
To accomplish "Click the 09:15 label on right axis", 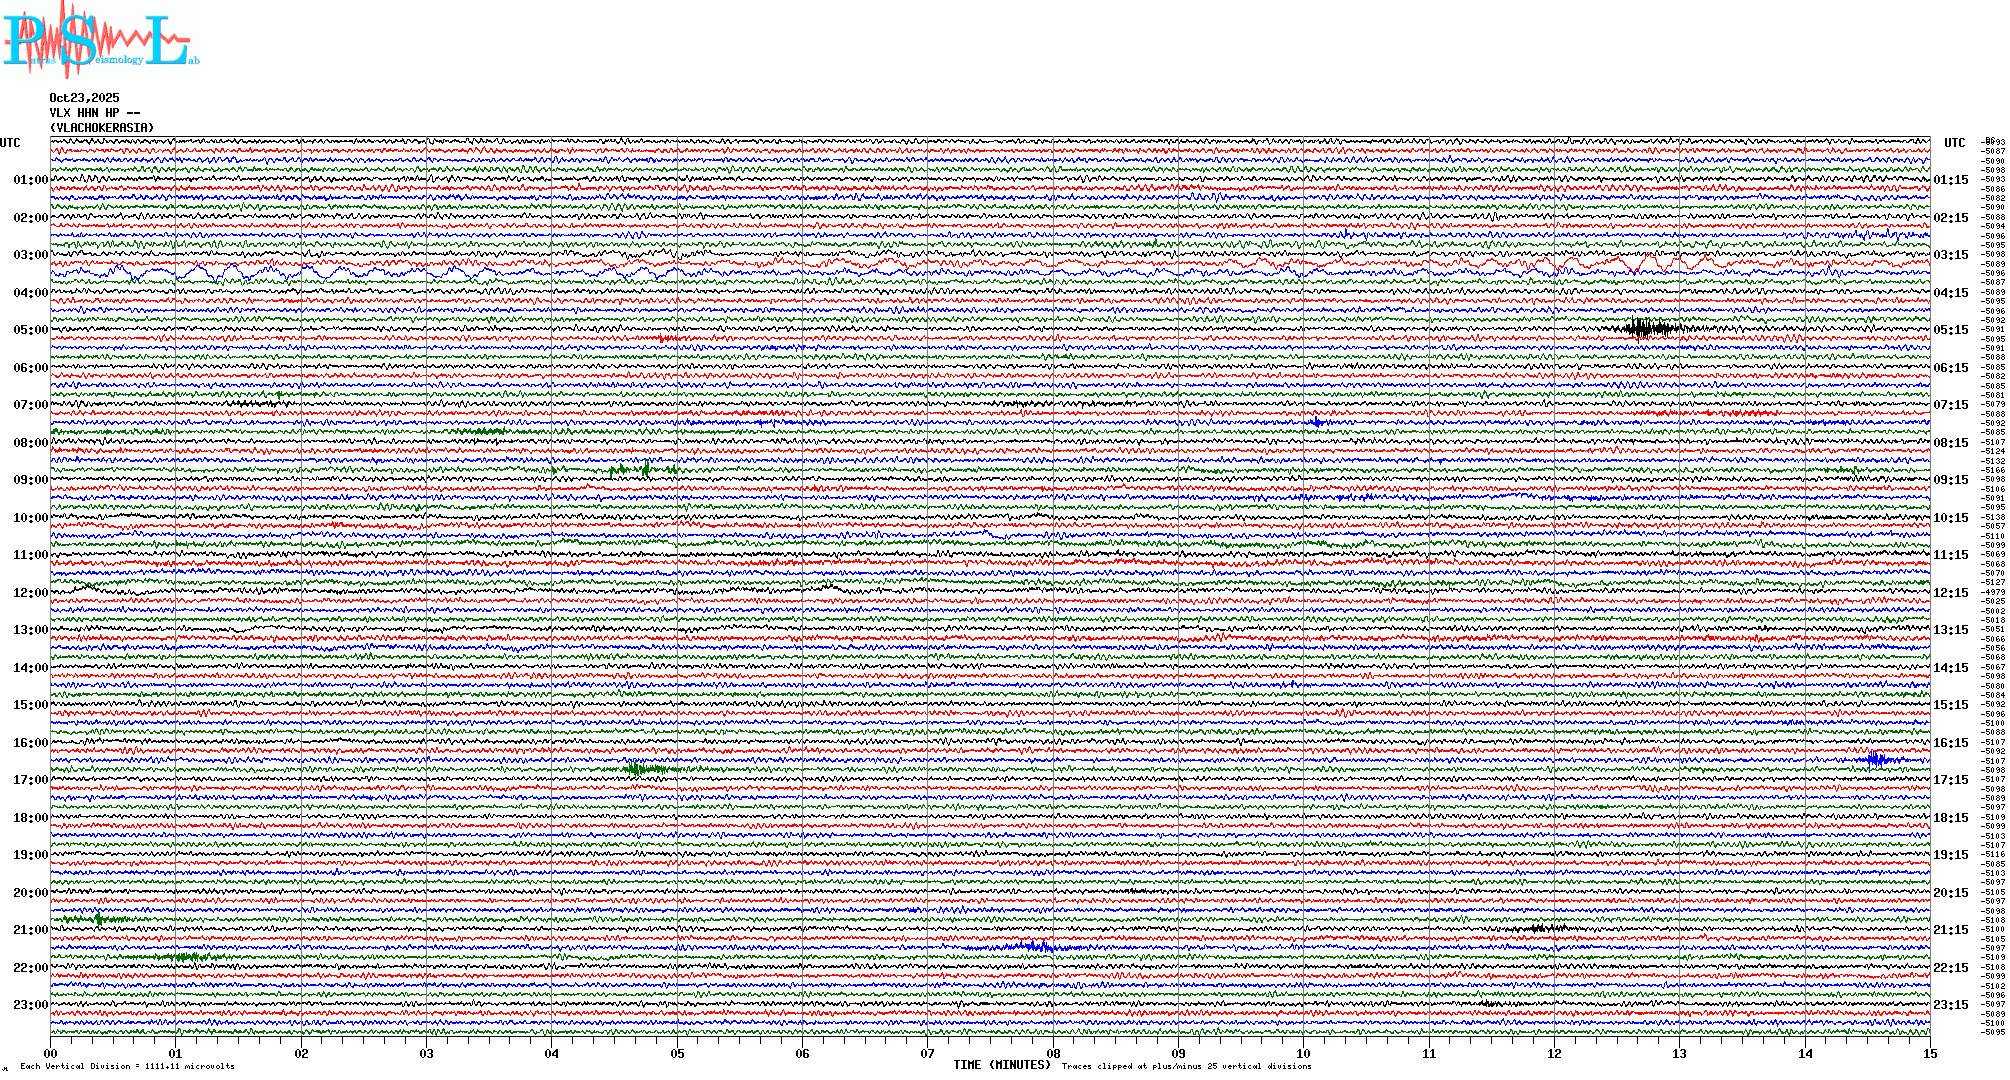I will tap(1950, 480).
